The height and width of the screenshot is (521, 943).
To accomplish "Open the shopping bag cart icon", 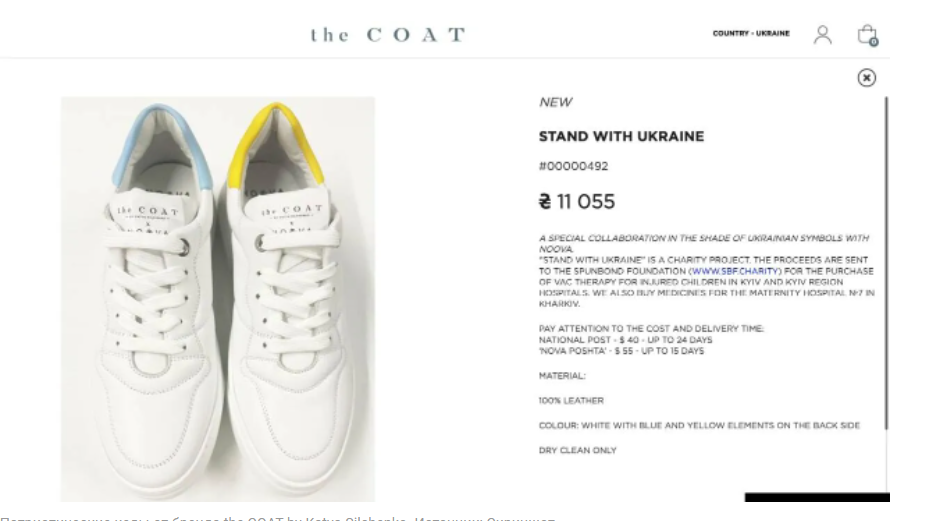I will click(x=867, y=36).
